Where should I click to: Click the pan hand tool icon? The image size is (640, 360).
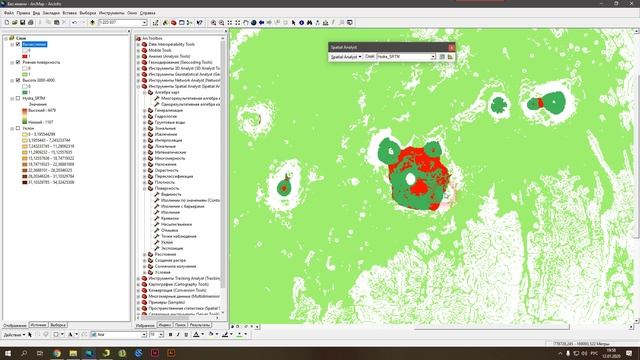(x=245, y=22)
